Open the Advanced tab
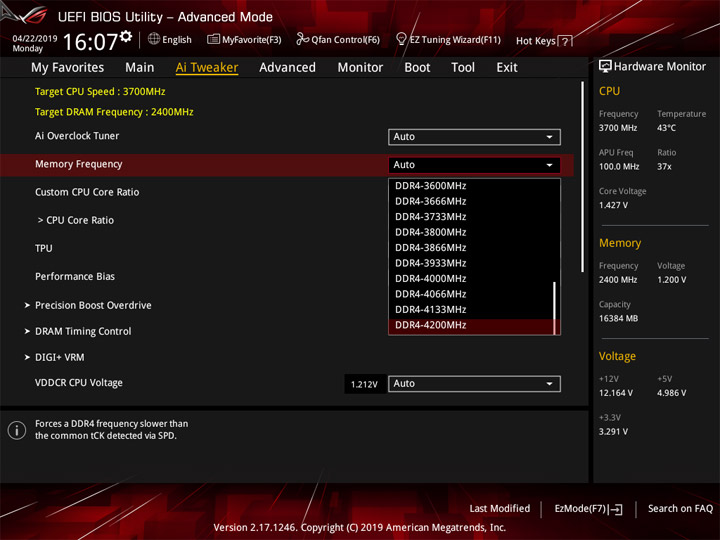This screenshot has width=720, height=540. point(287,68)
